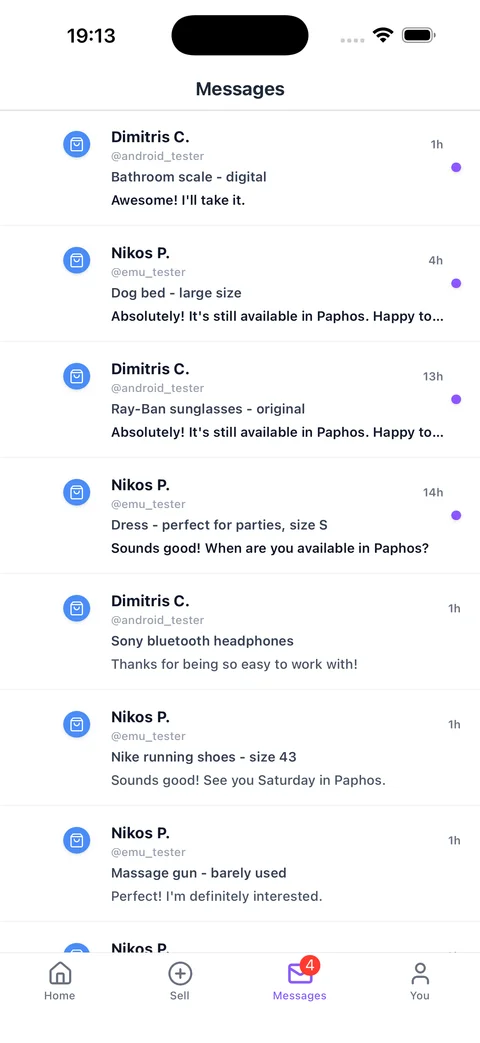The image size is (480, 1043).
Task: Tap the Home icon in bottom bar
Action: [x=60, y=974]
